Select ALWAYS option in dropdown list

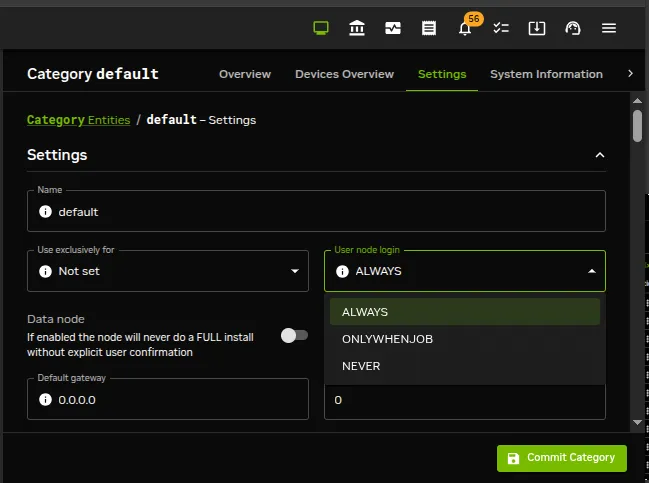(465, 312)
